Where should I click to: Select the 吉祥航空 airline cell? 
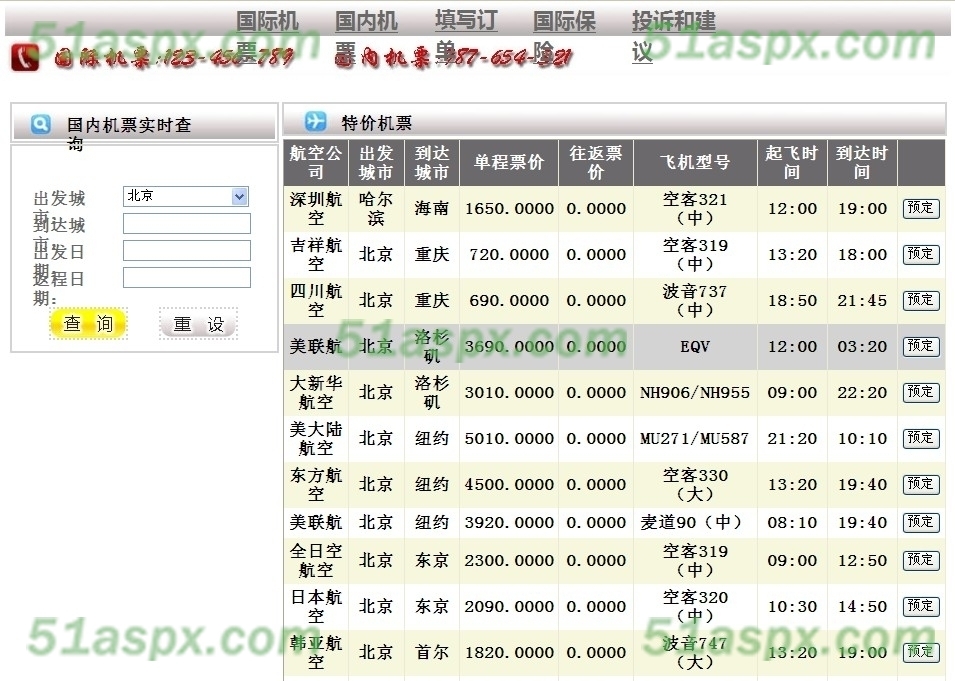(x=315, y=254)
